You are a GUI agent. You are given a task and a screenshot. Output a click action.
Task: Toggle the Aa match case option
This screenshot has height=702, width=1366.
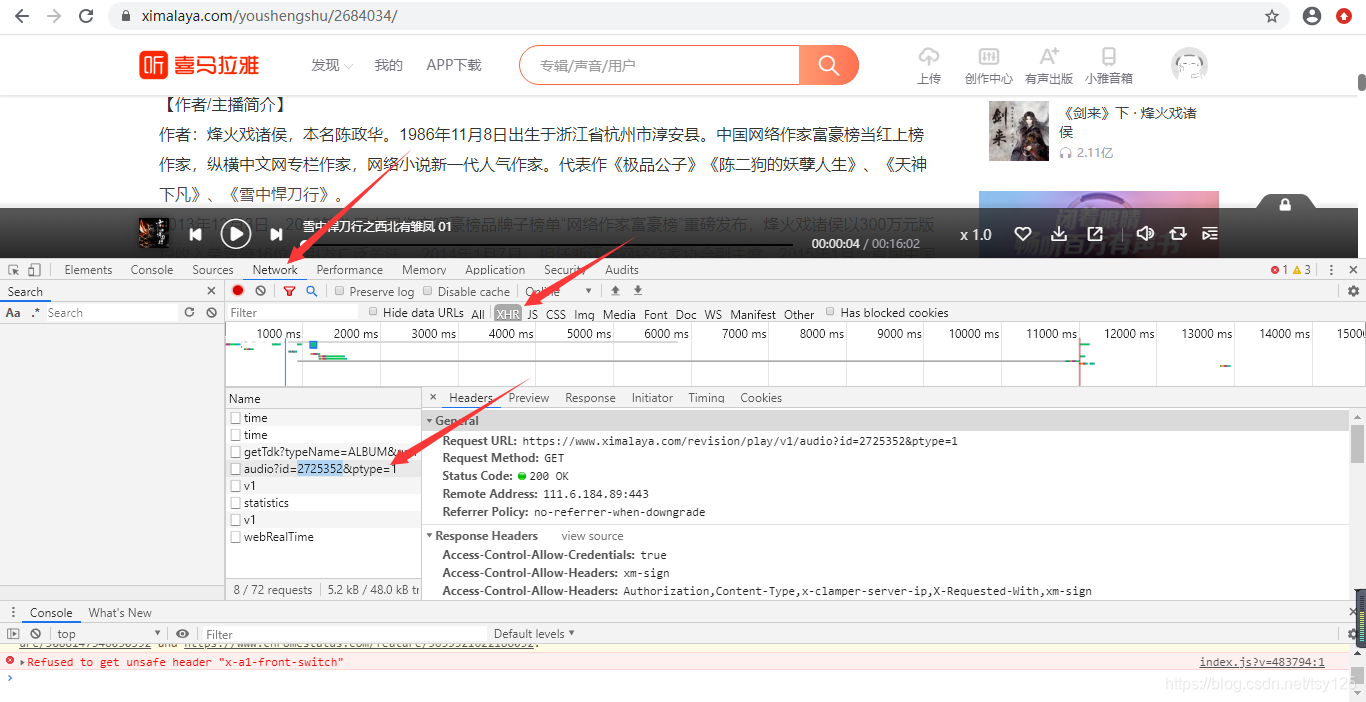click(13, 313)
